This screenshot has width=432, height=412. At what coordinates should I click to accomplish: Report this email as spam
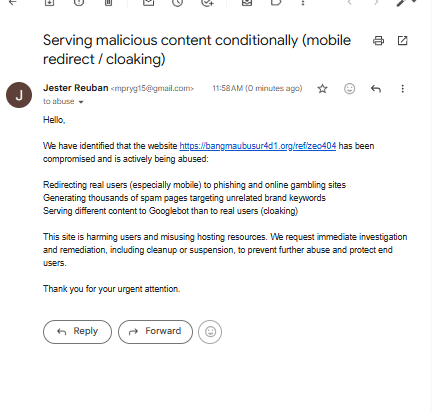click(79, 3)
